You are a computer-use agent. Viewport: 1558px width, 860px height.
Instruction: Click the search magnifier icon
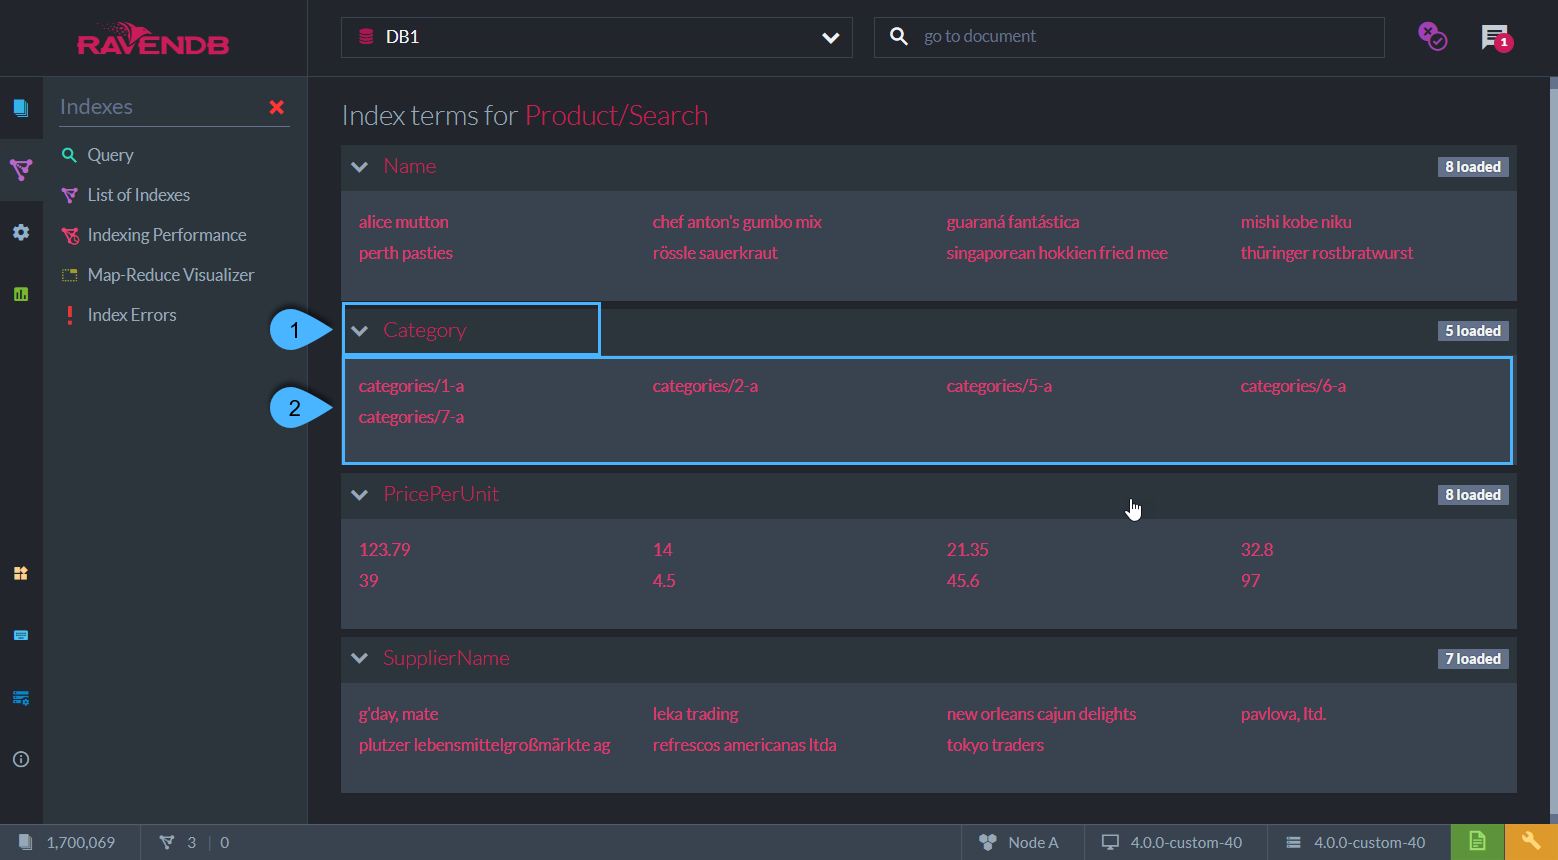click(899, 36)
